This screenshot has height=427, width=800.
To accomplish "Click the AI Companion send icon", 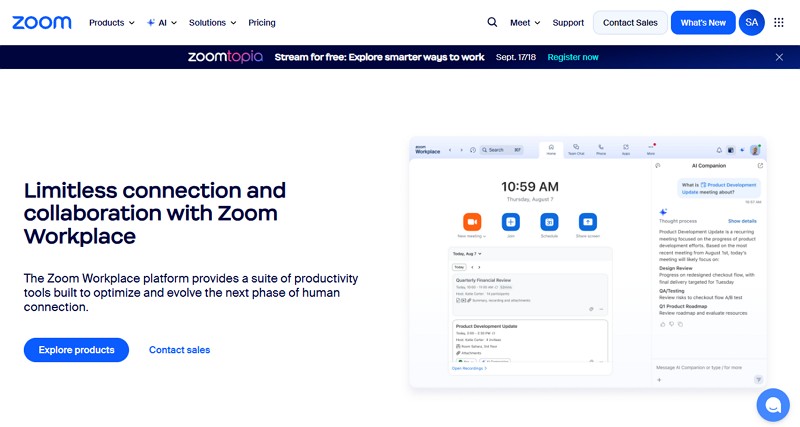I will (x=758, y=379).
